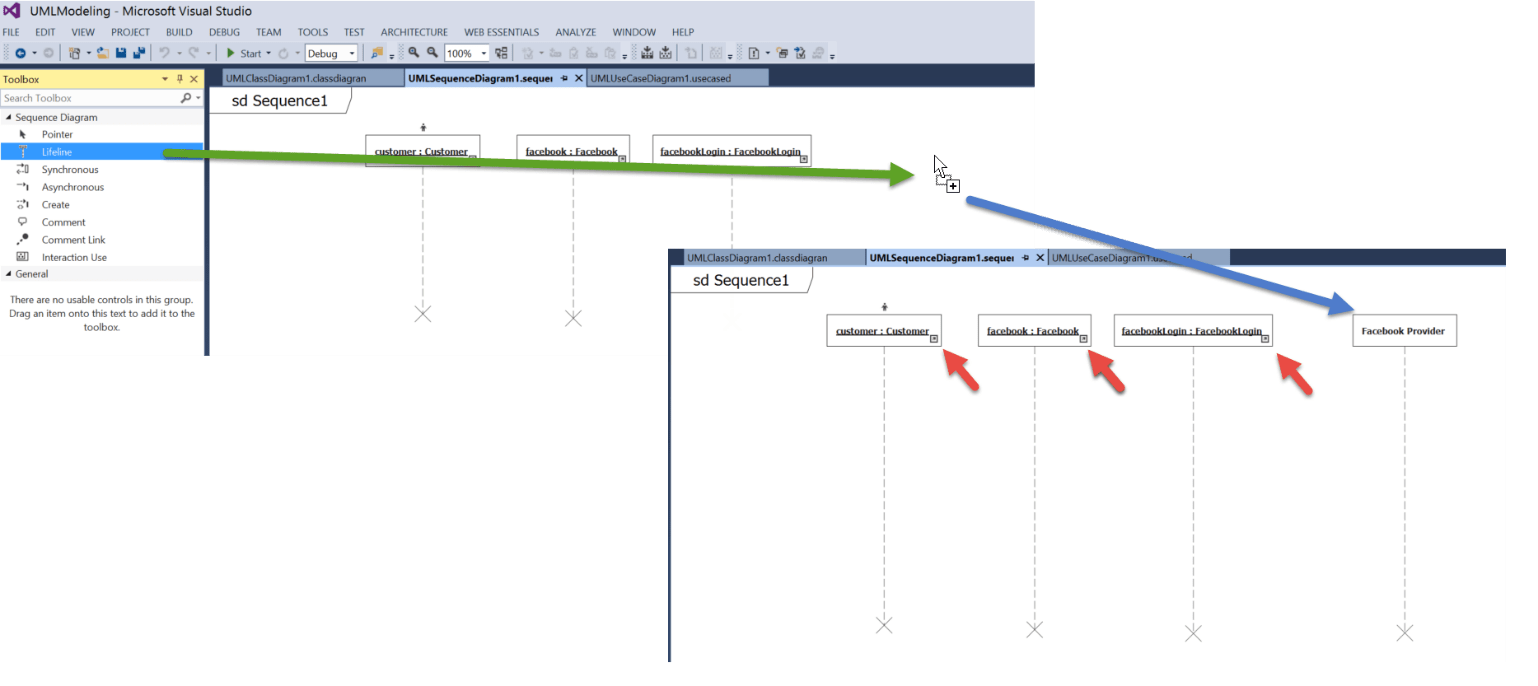
Task: Open the VIEW menu
Action: pyautogui.click(x=83, y=32)
